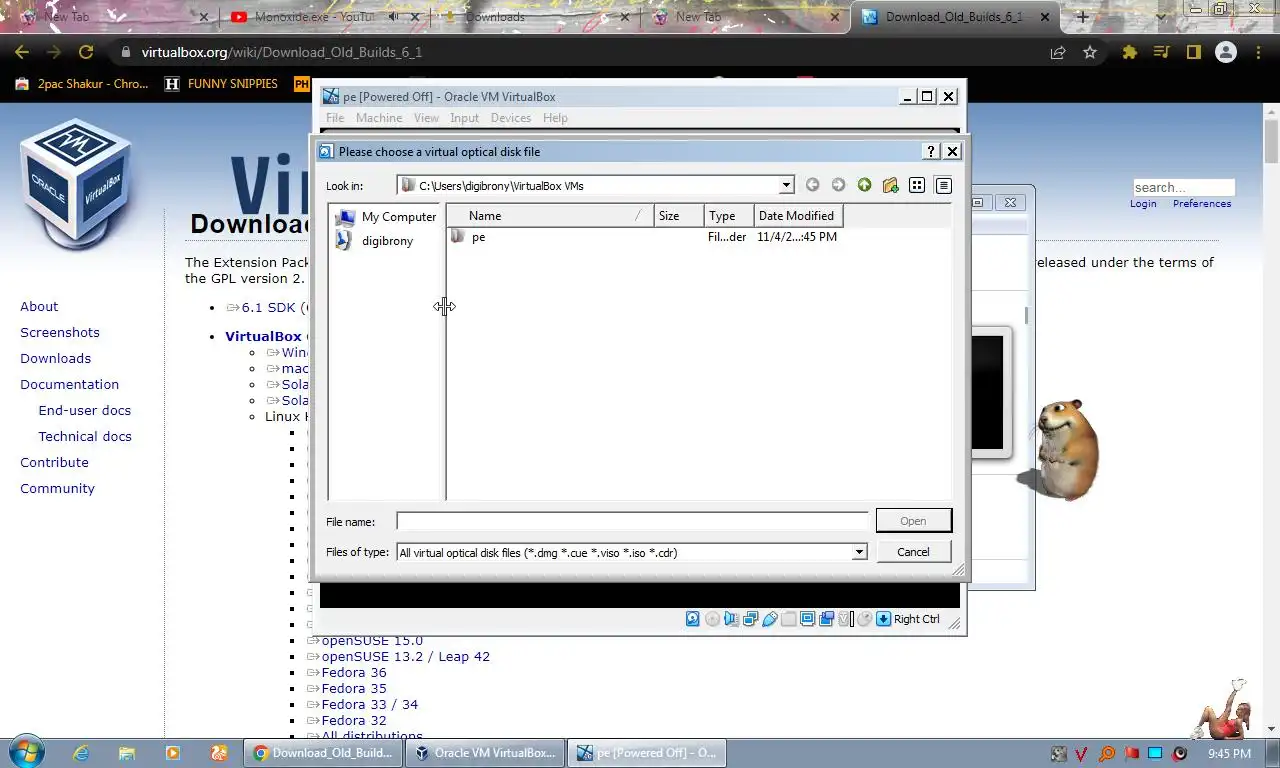Click the Chrome address bar URL
The height and width of the screenshot is (768, 1280).
coord(281,52)
